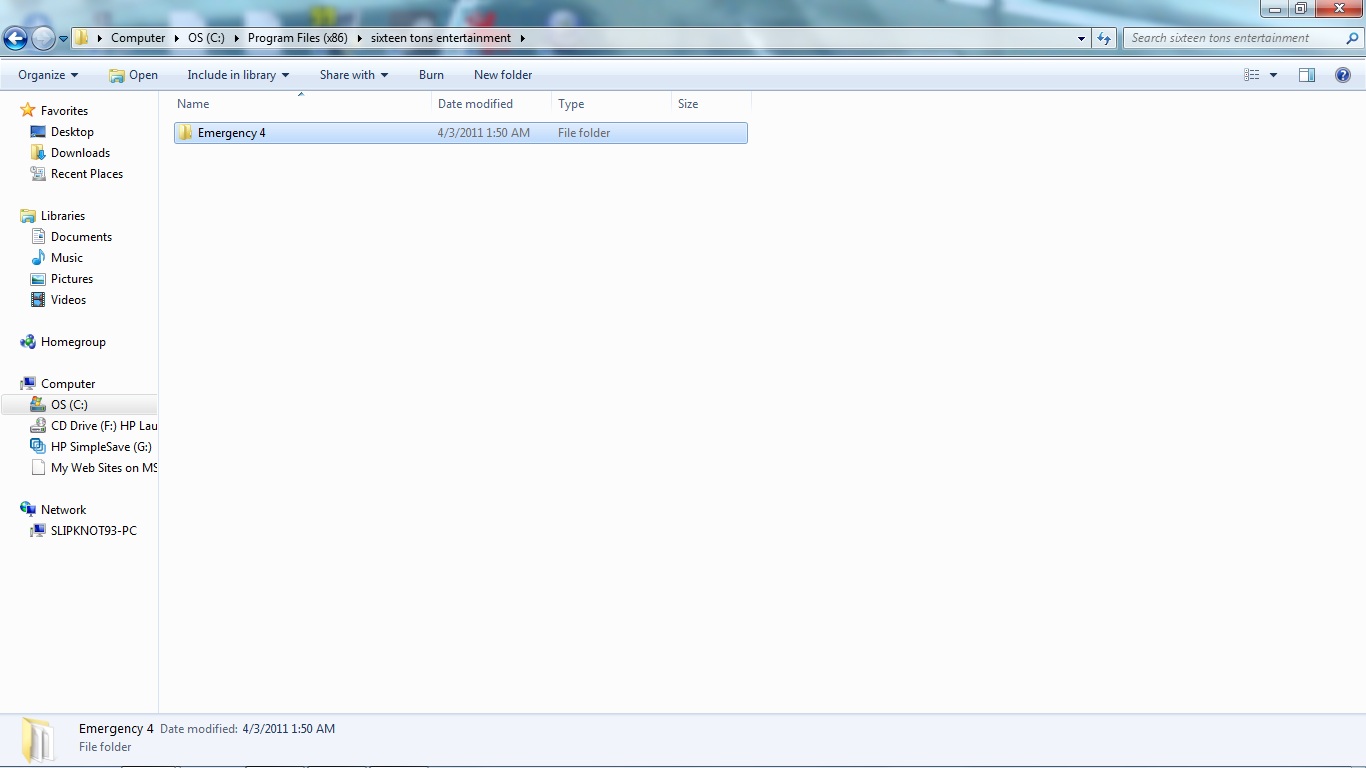Open the Organize menu
Viewport: 1366px width, 768px height.
[x=48, y=75]
